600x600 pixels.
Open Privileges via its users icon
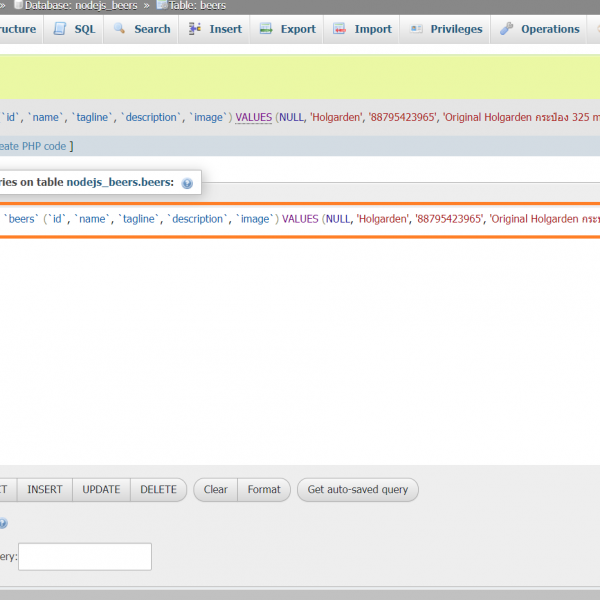click(x=416, y=29)
